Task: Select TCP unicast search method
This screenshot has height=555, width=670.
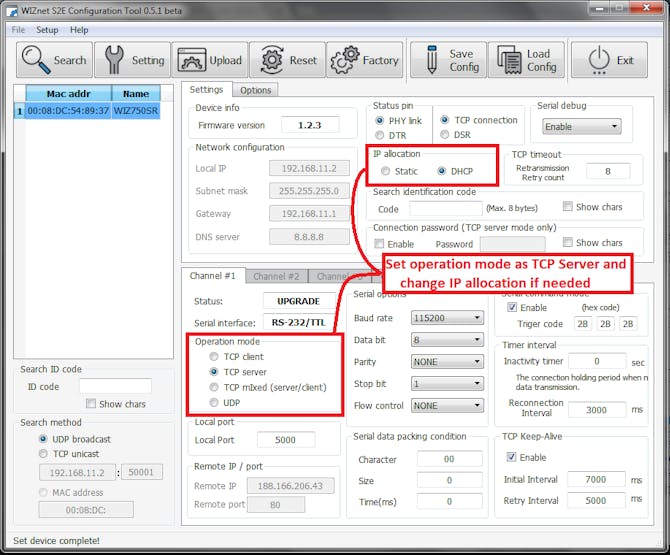Action: coord(43,453)
